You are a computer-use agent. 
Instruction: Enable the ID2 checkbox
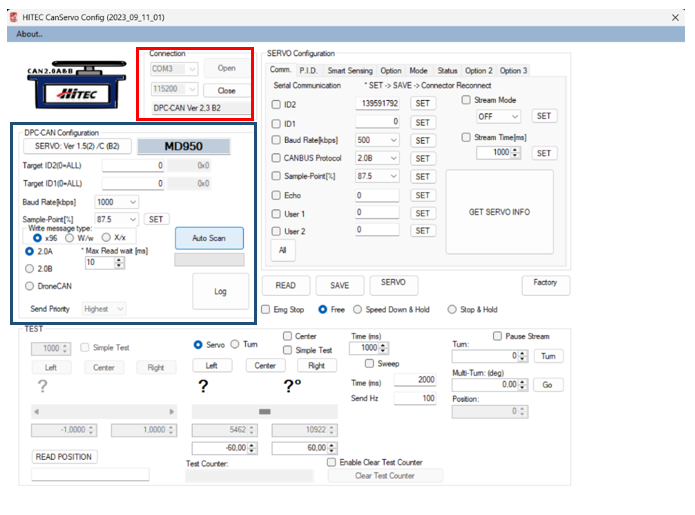point(277,104)
